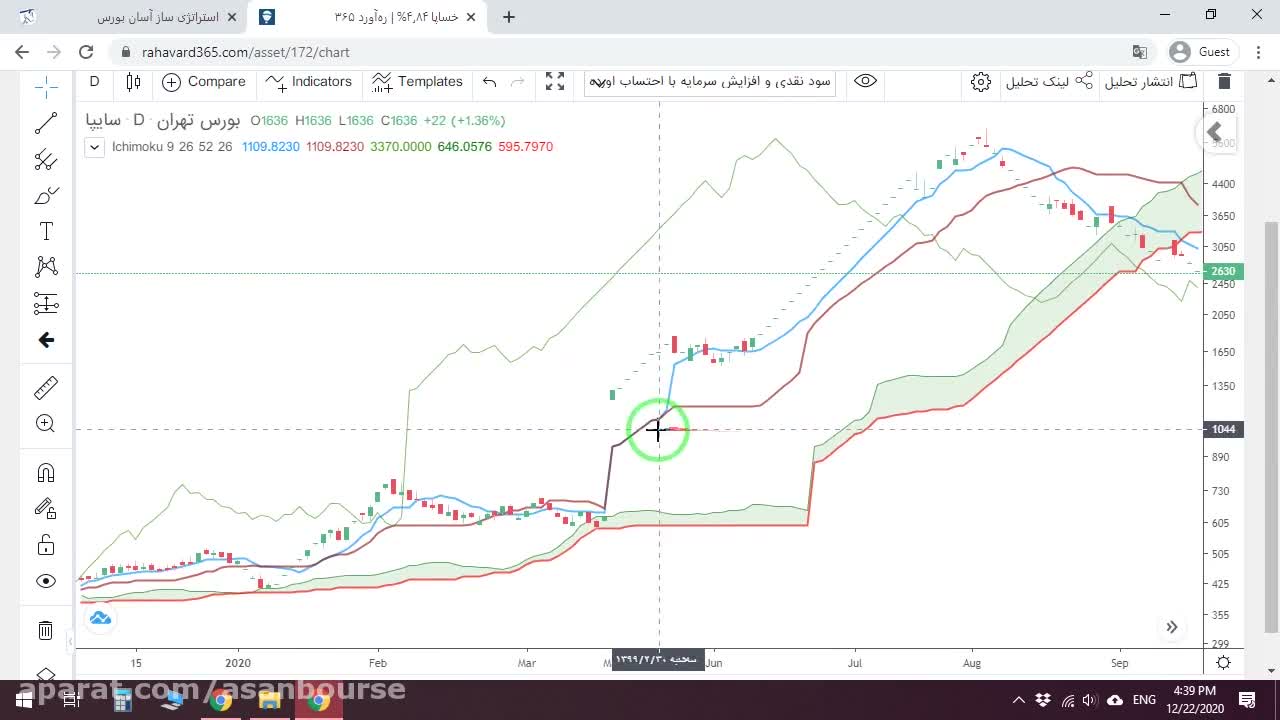Open the candlestick chart style menu

133,82
